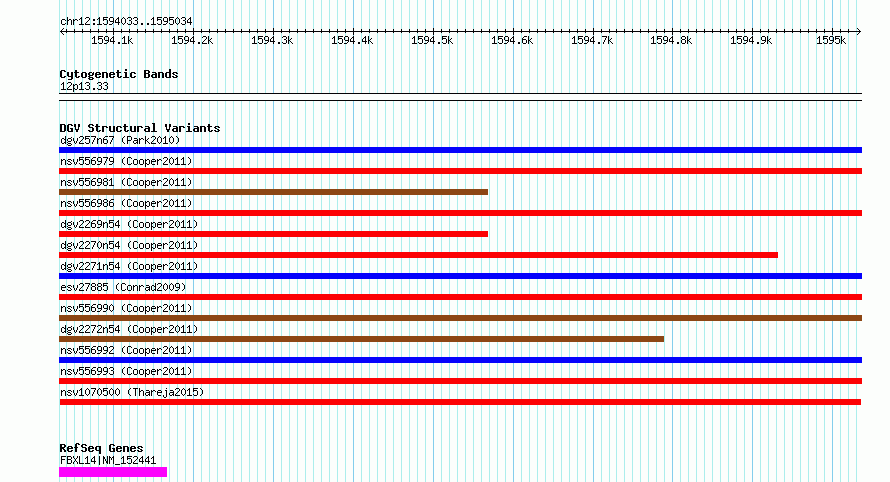
Task: Click the 1595k ruler tick label
Action: coord(831,40)
